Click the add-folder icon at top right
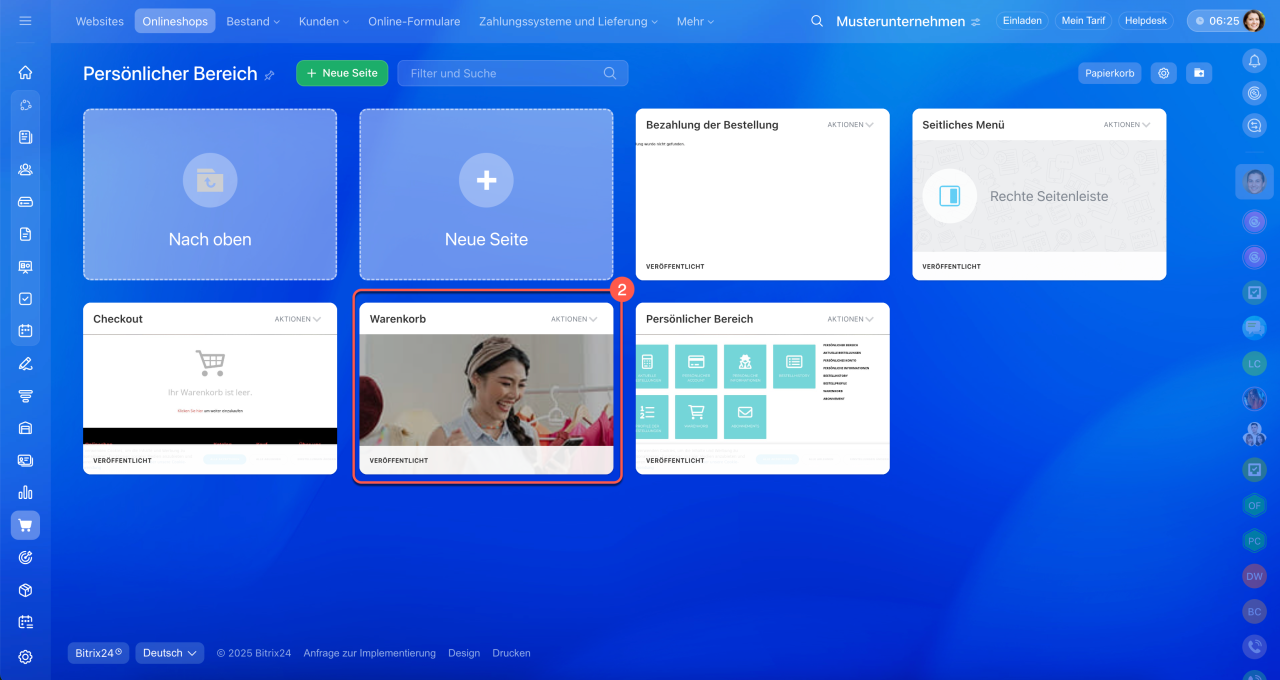Screen dimensions: 1280x680 [1199, 73]
